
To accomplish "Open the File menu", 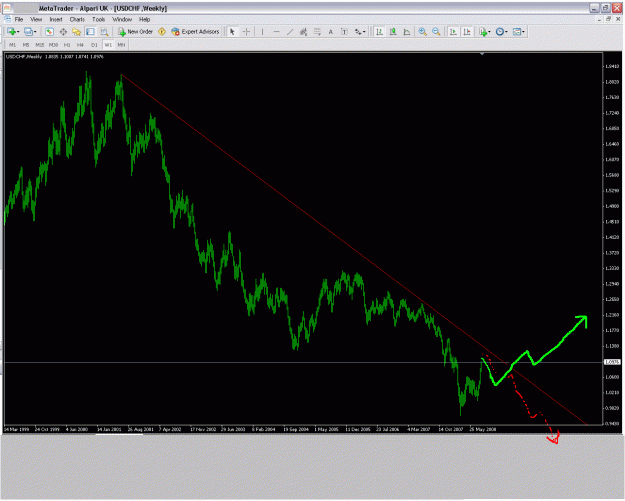I will pyautogui.click(x=19, y=20).
